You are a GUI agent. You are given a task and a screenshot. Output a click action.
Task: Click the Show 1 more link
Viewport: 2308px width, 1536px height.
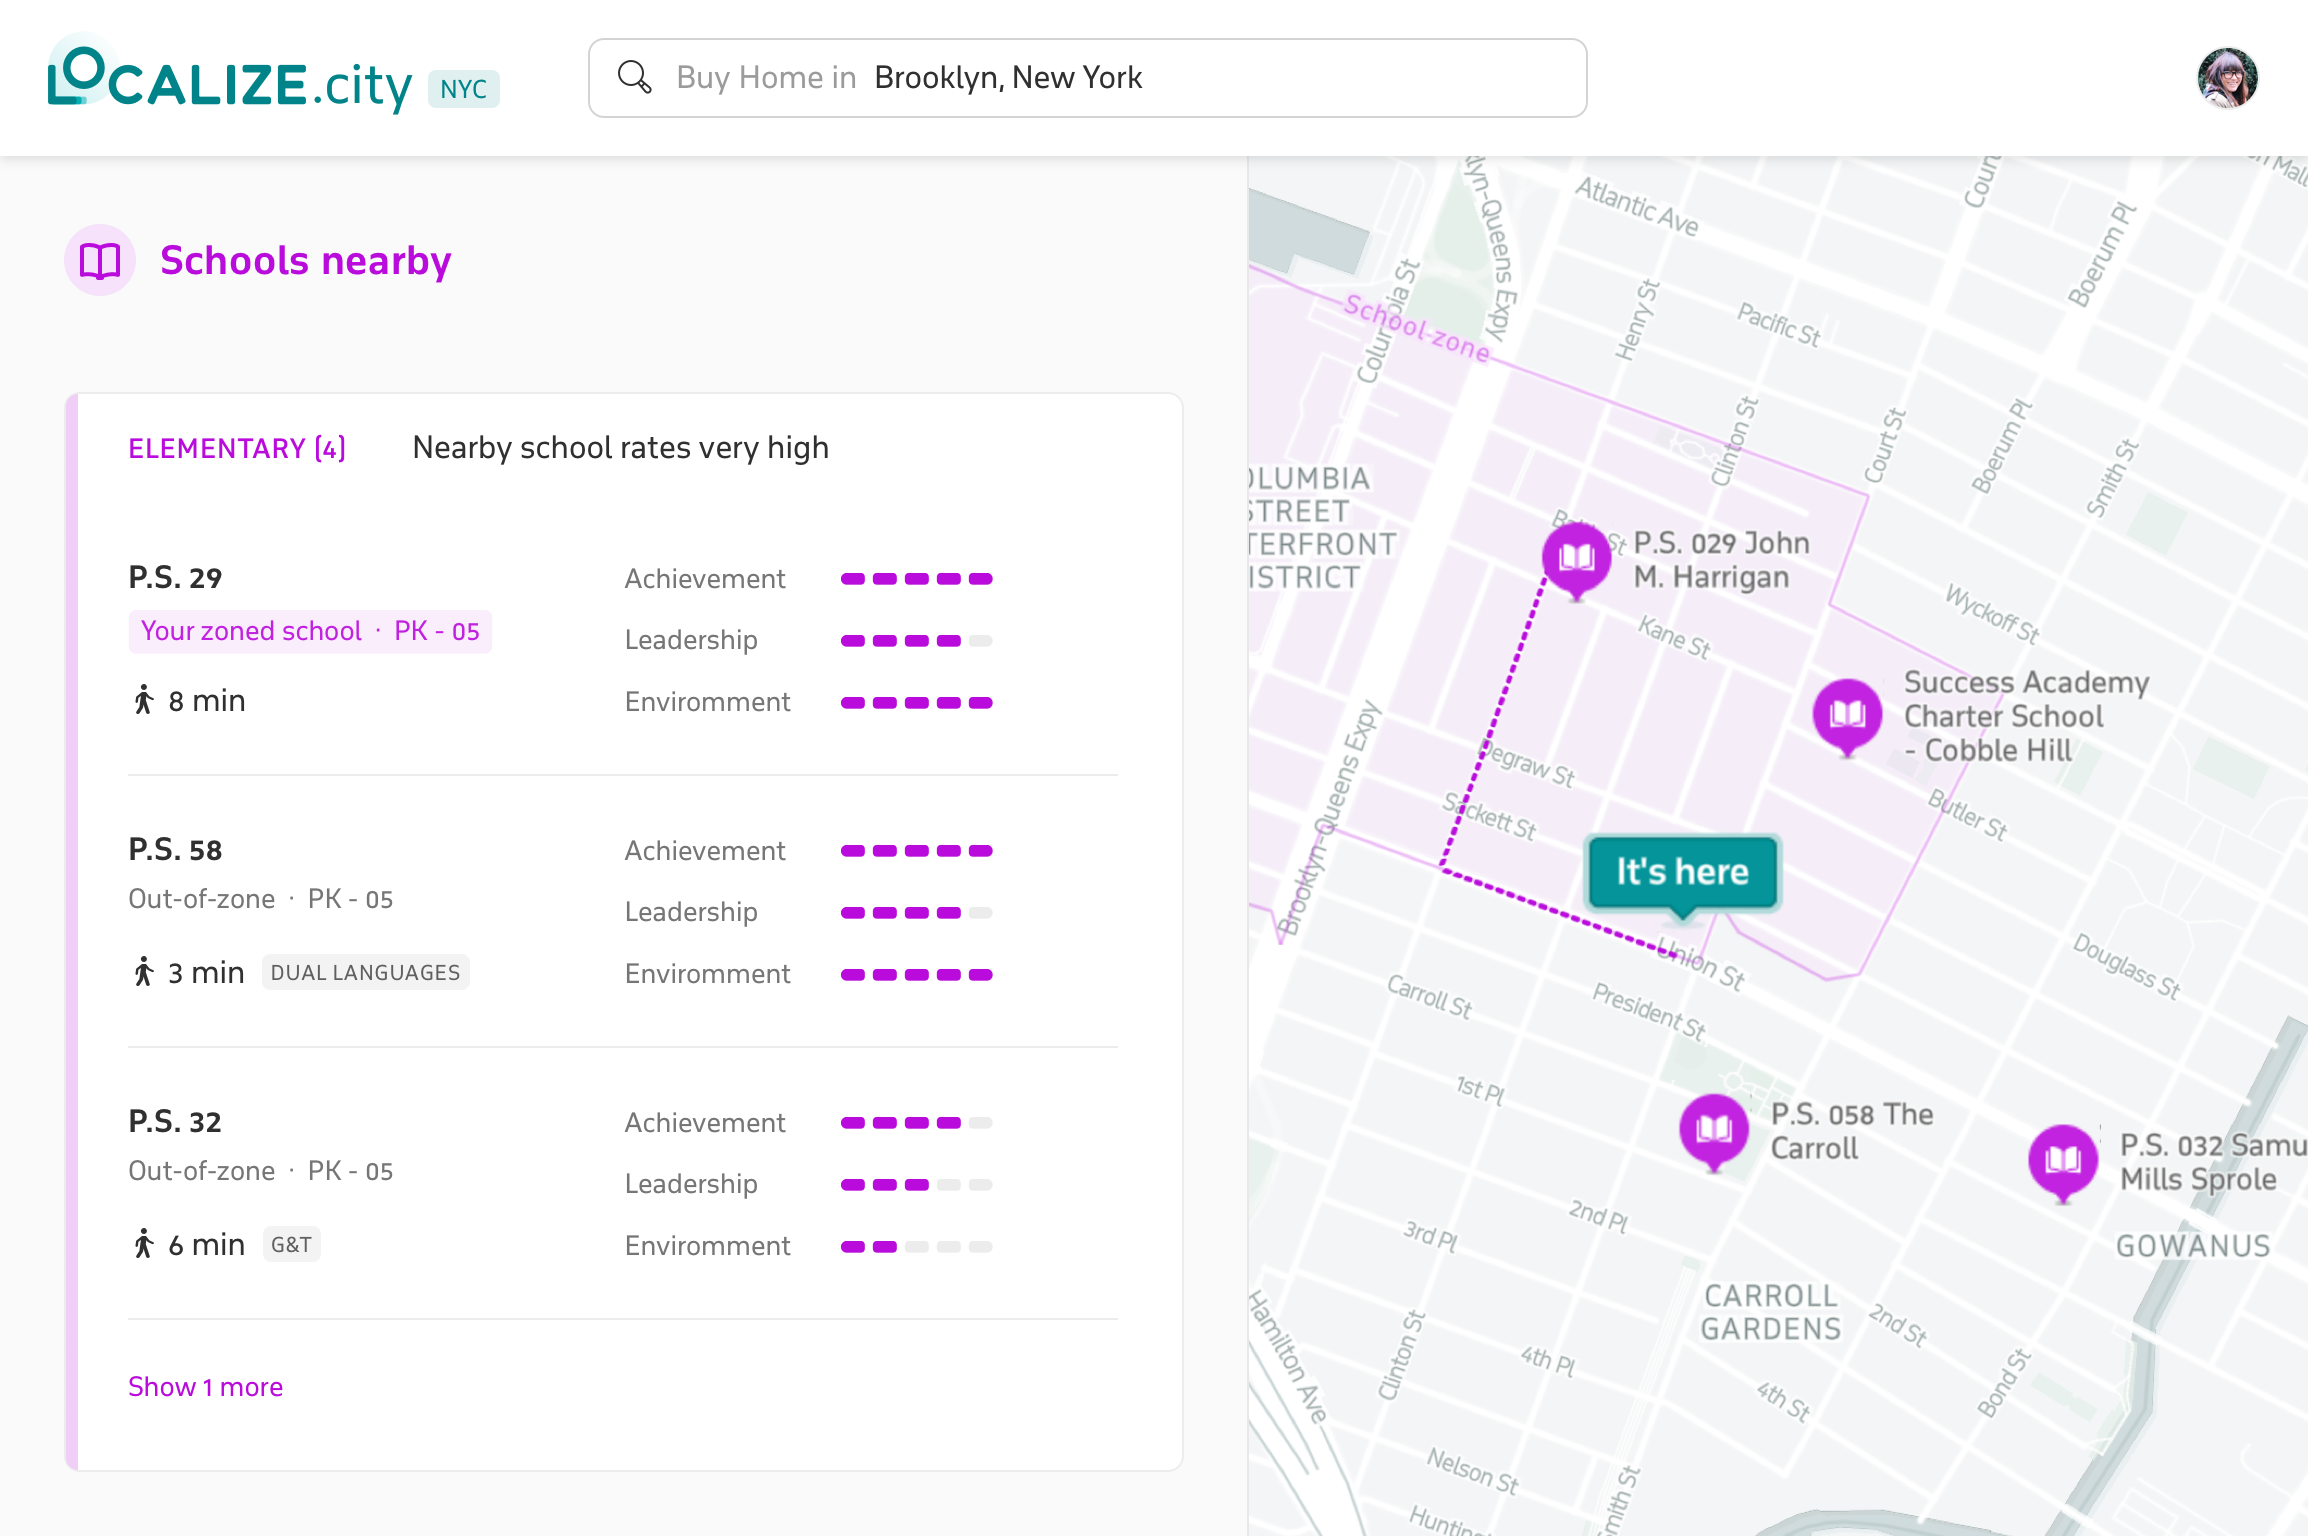click(x=206, y=1387)
